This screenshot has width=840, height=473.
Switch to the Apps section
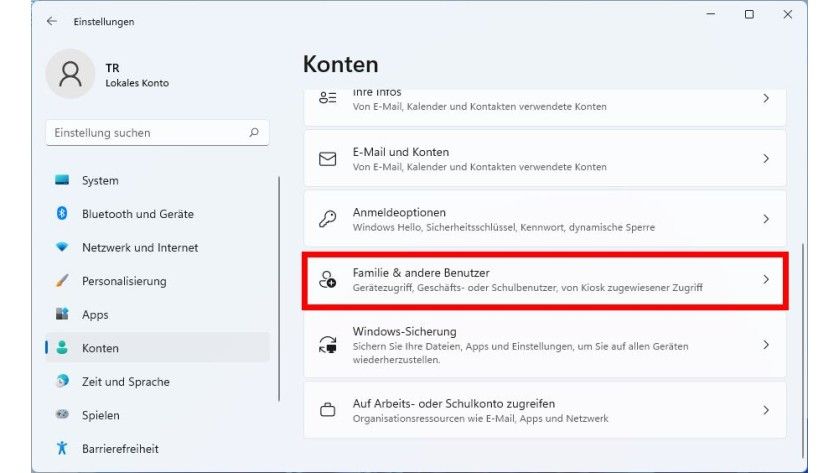[x=158, y=314]
